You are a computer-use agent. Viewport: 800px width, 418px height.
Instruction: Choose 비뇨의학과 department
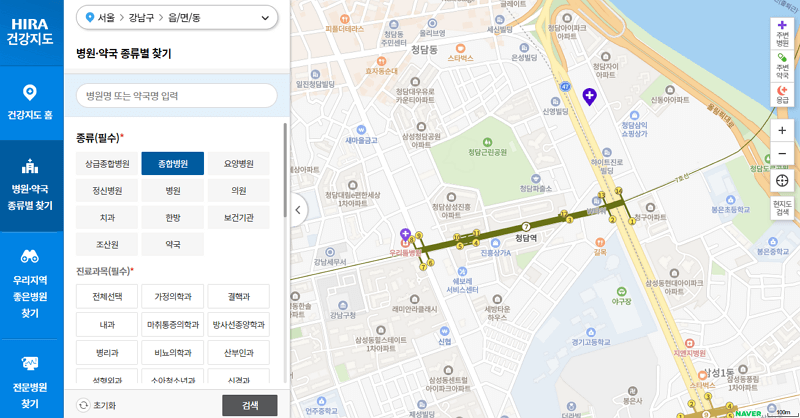[172, 353]
